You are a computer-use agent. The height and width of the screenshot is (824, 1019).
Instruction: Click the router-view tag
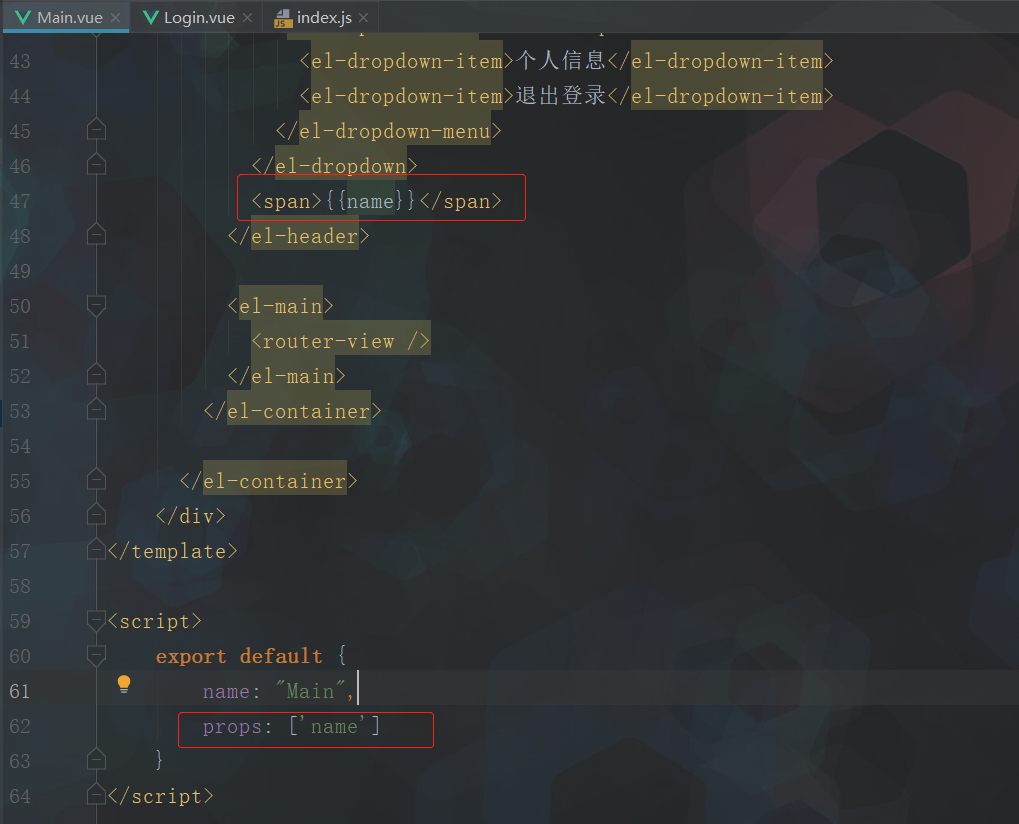341,341
